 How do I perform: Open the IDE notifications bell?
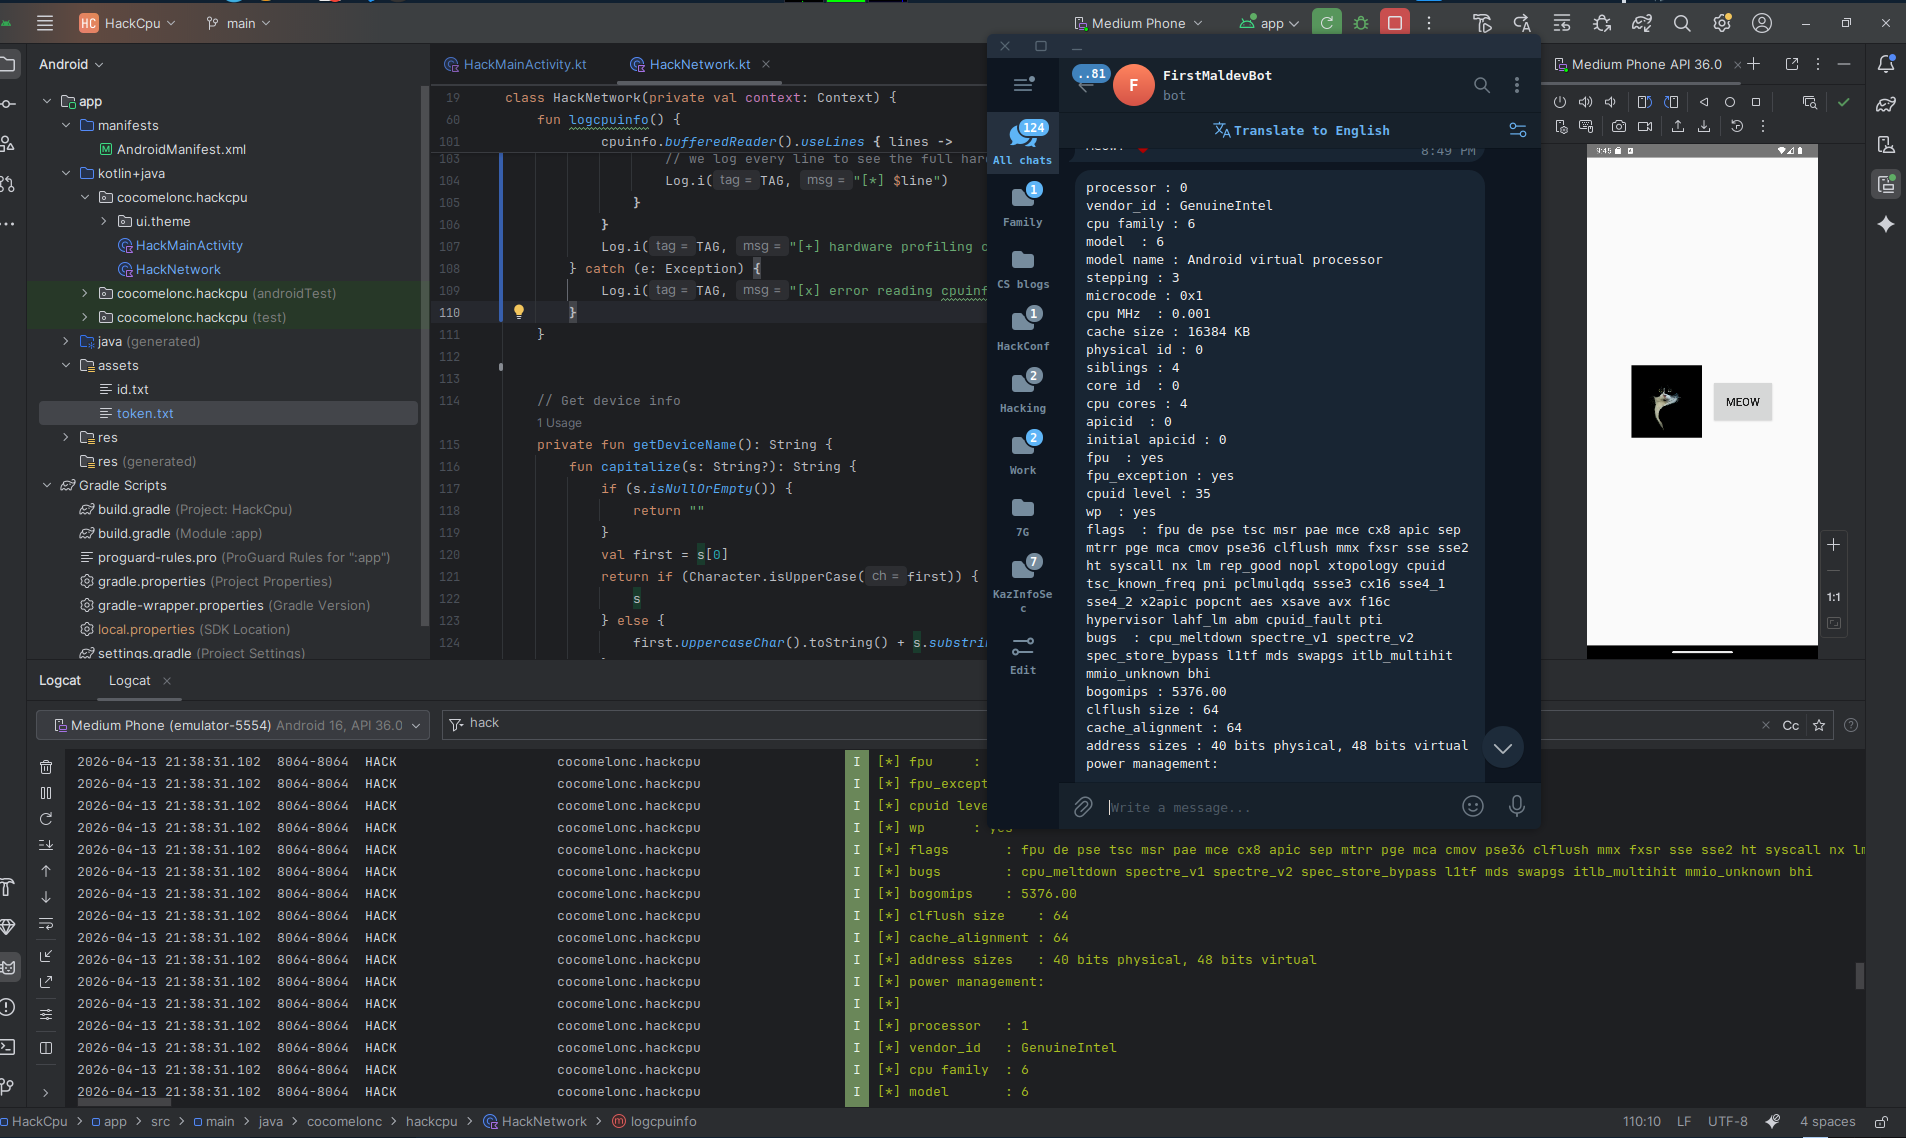point(1885,64)
